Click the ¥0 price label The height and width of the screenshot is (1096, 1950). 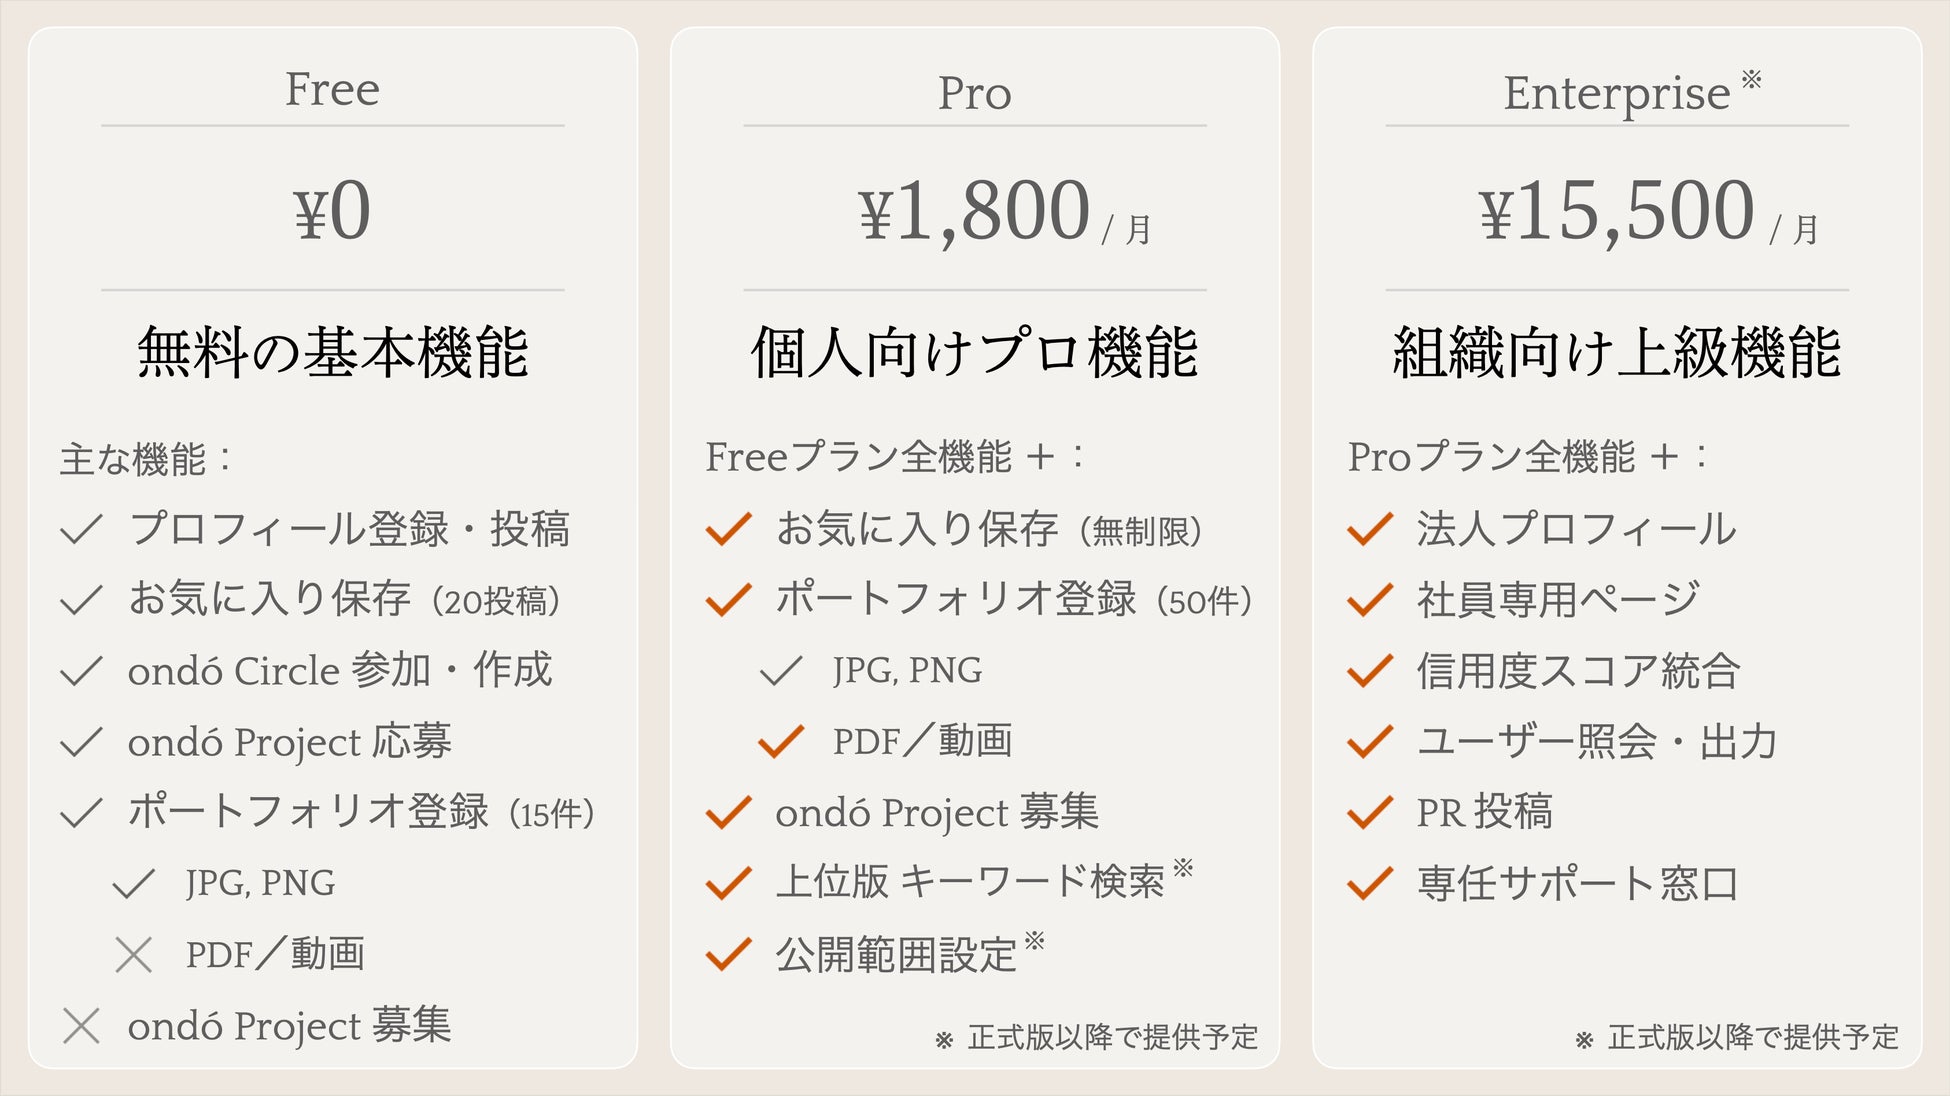pos(332,211)
